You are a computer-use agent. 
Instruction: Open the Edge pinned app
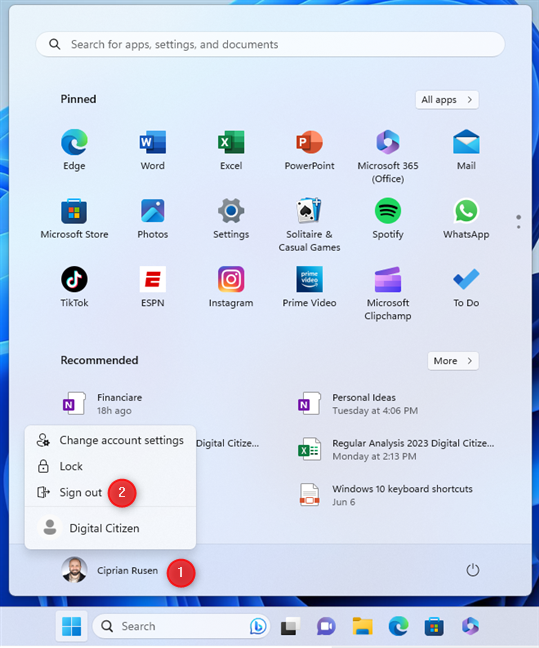(x=74, y=149)
